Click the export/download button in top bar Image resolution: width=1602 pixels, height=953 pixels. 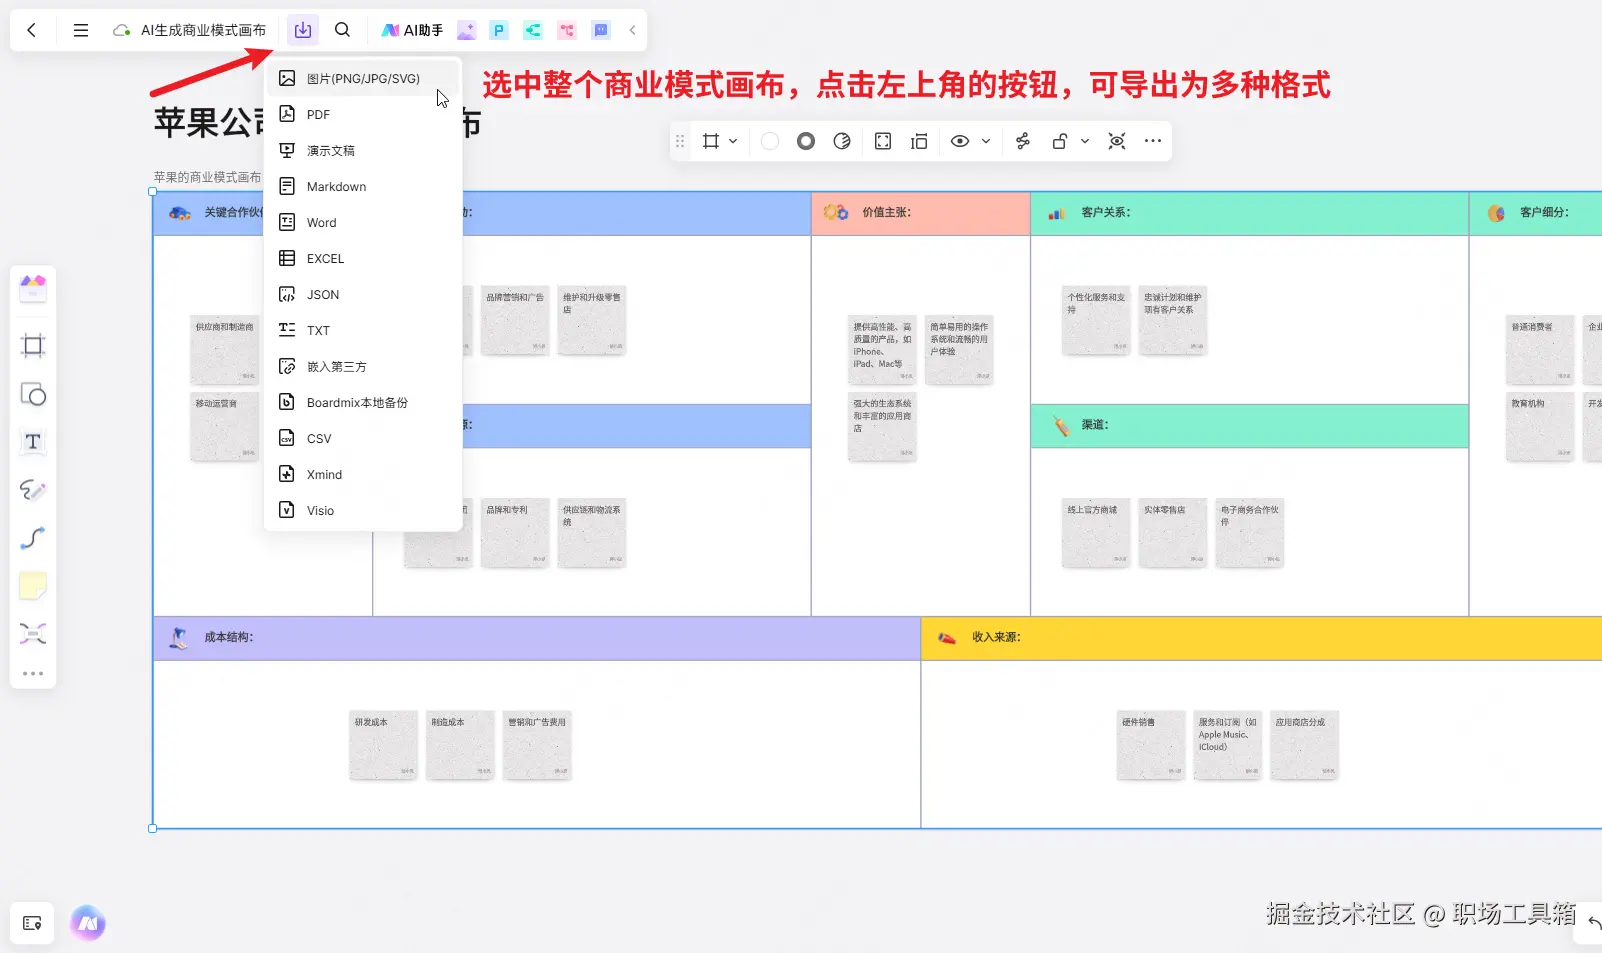click(x=303, y=30)
